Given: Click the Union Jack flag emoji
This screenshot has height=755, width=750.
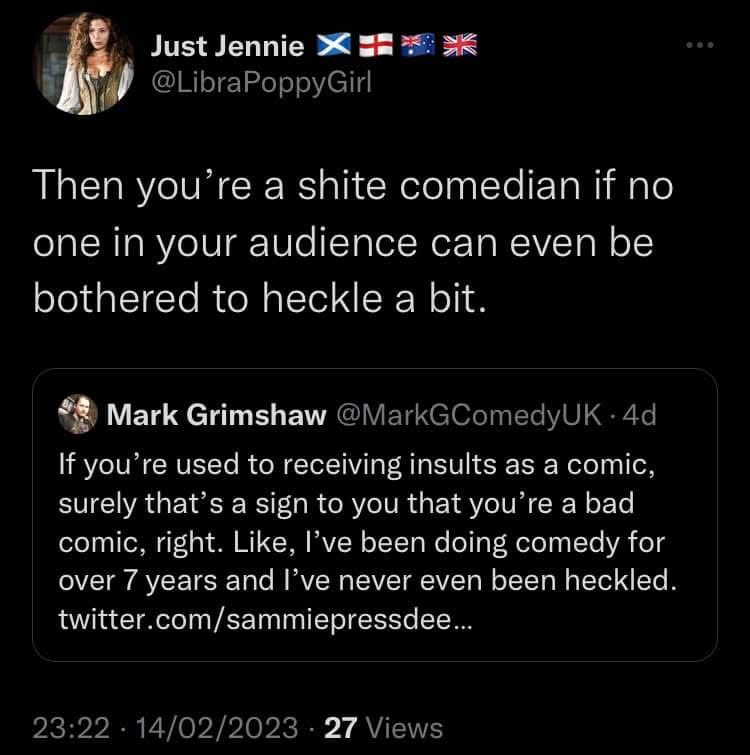Looking at the screenshot, I should tap(458, 44).
